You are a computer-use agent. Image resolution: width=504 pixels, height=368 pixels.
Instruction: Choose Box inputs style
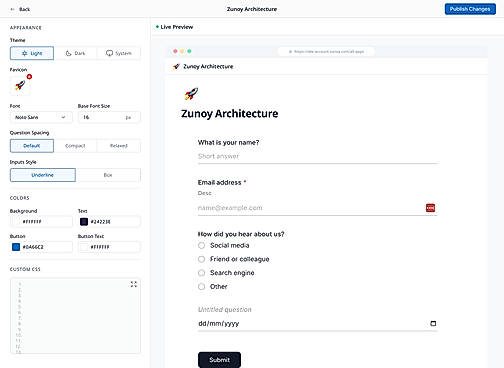108,175
